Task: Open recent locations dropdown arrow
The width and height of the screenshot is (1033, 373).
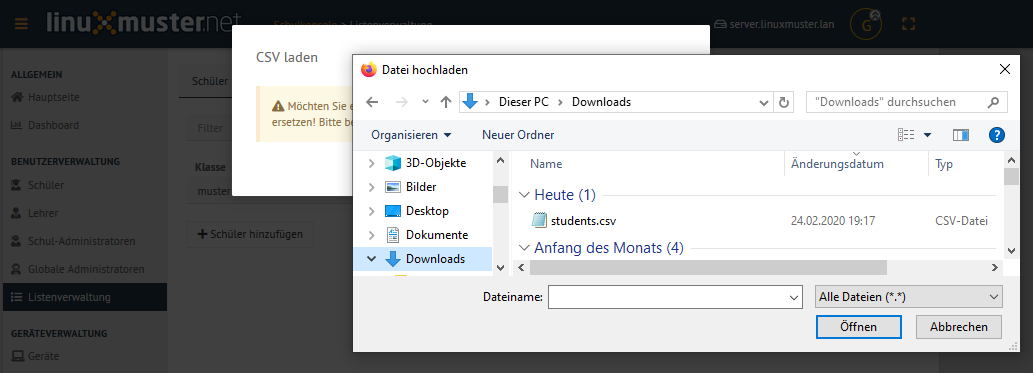Action: 425,102
